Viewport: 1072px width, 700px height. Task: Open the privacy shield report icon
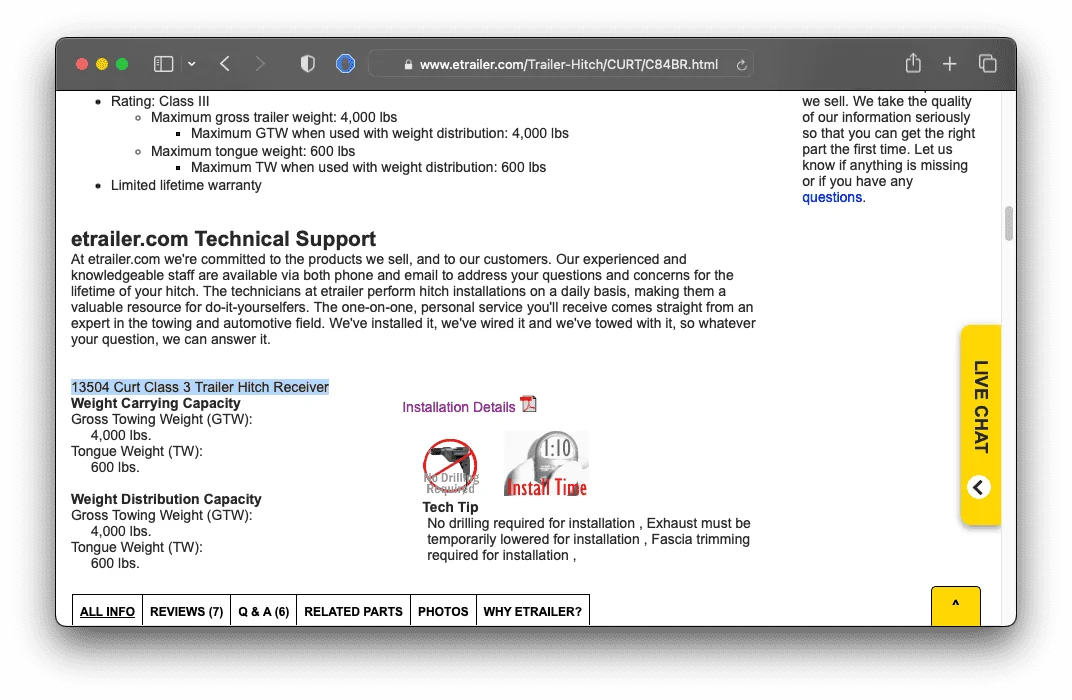coord(308,64)
